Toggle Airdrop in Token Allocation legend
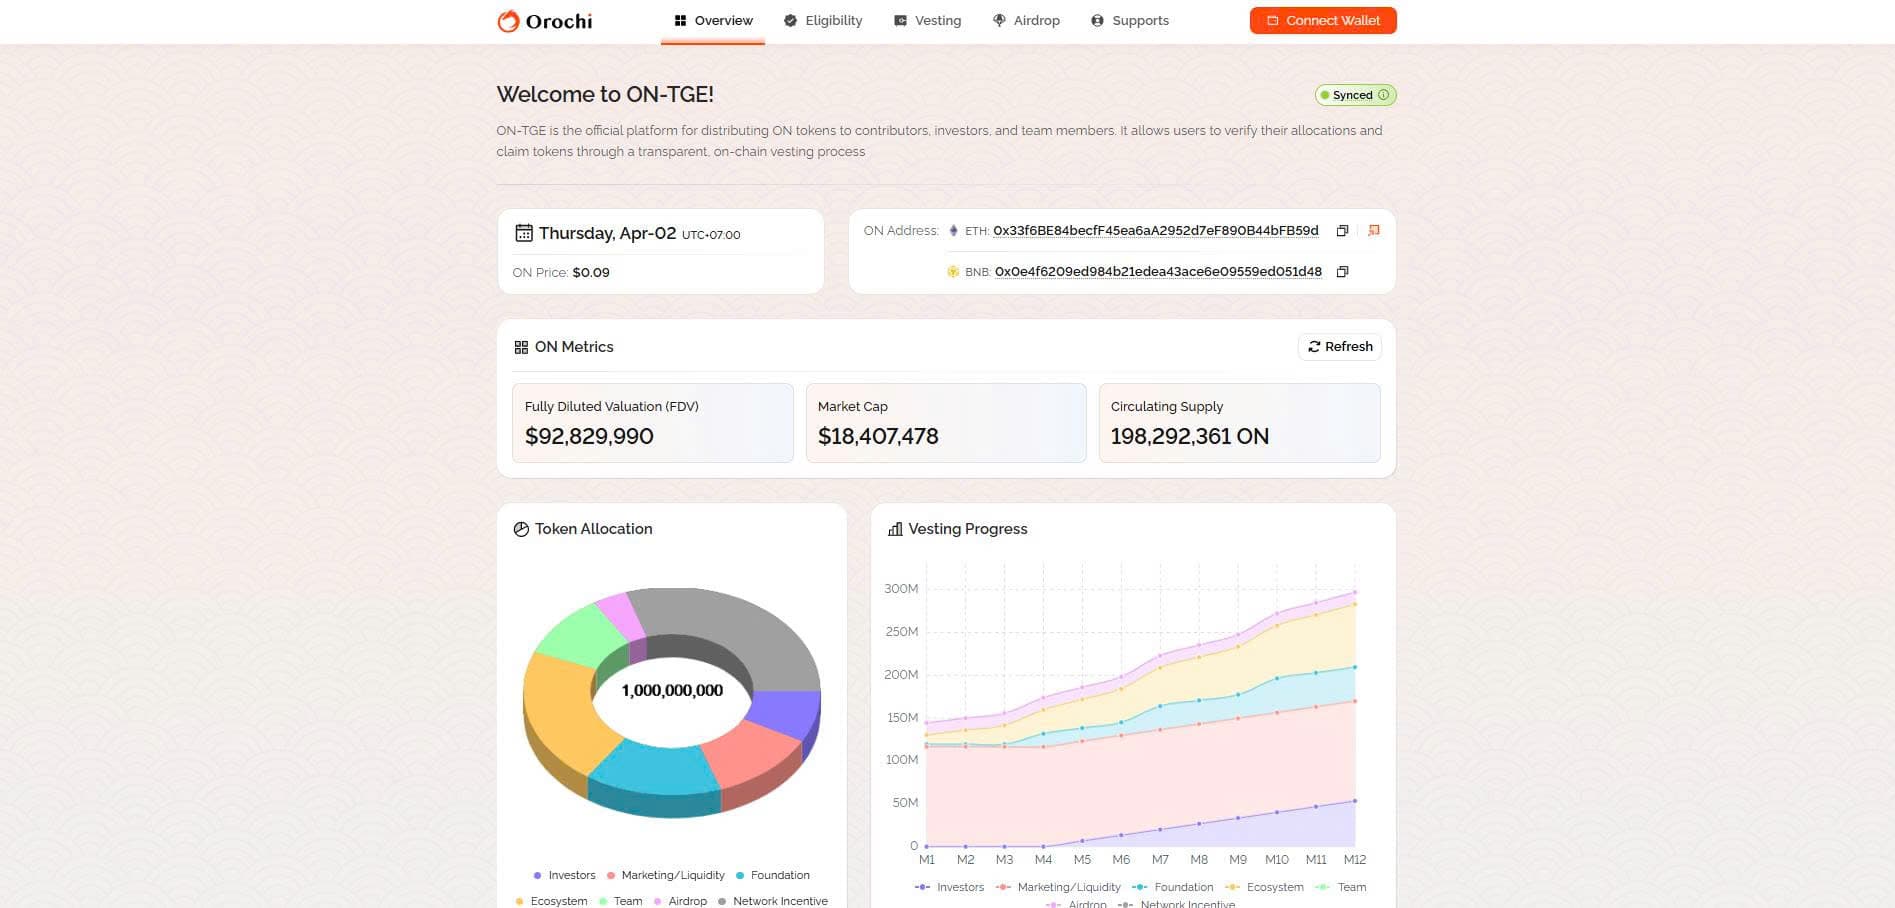This screenshot has height=908, width=1895. (680, 901)
